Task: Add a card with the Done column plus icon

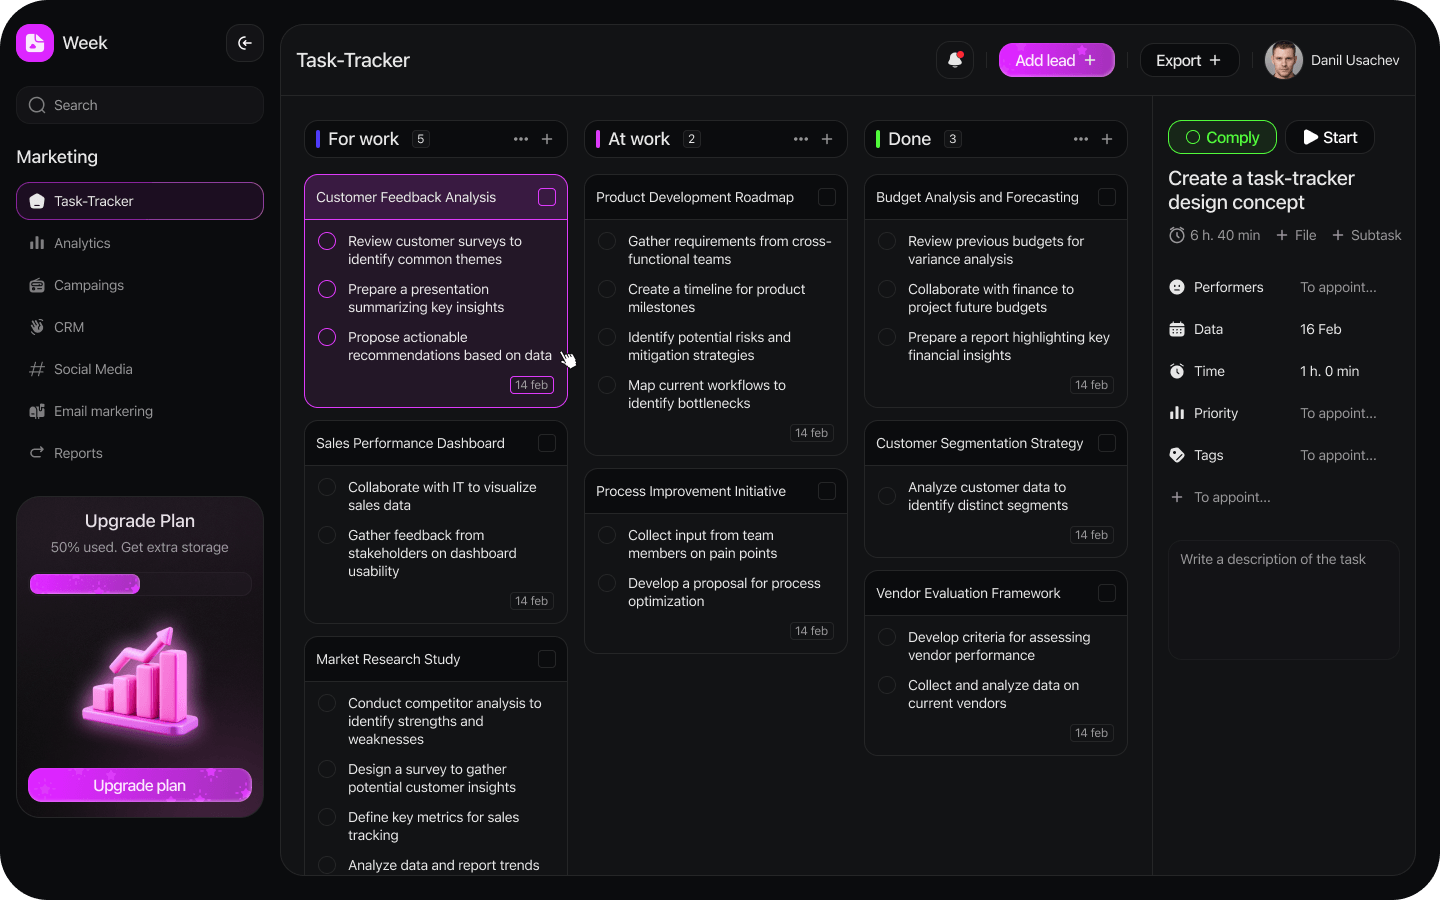Action: click(1107, 139)
